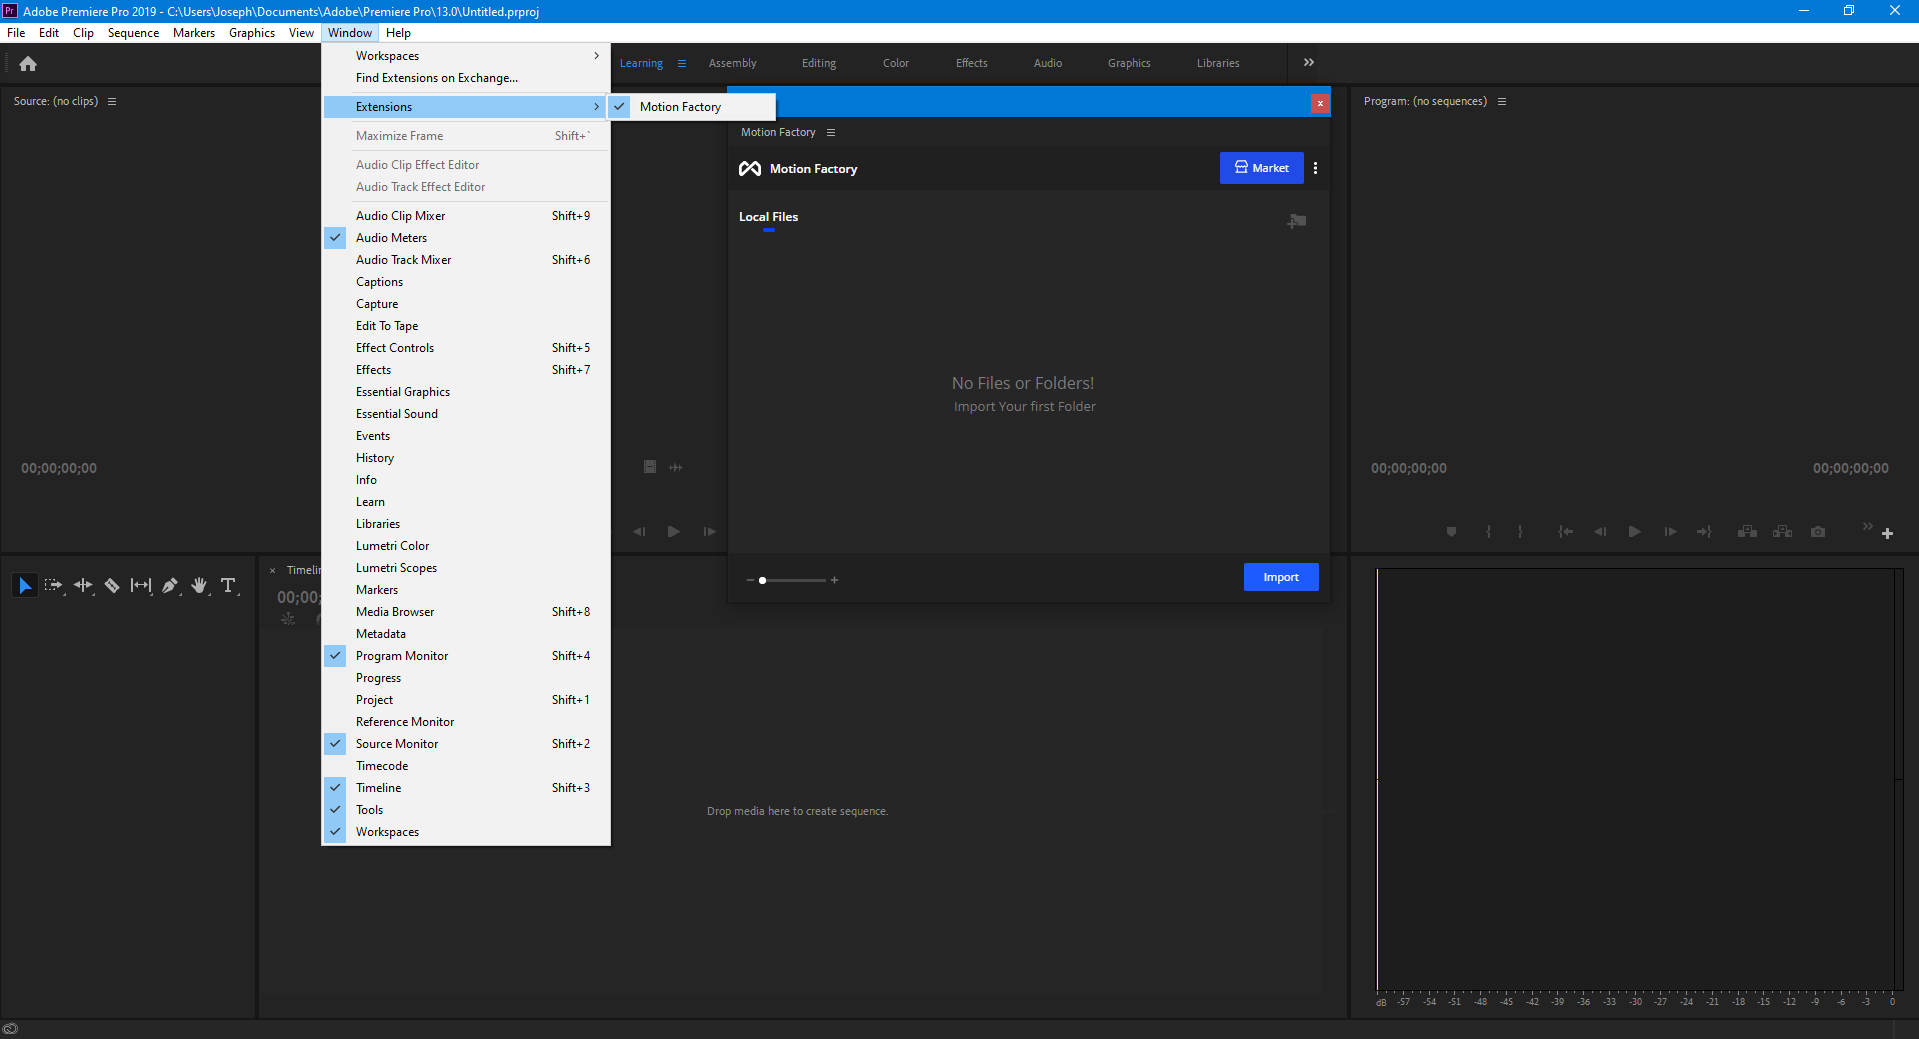Select the Ripple Edit tool
Screen dimensions: 1919x1039
pyautogui.click(x=83, y=585)
